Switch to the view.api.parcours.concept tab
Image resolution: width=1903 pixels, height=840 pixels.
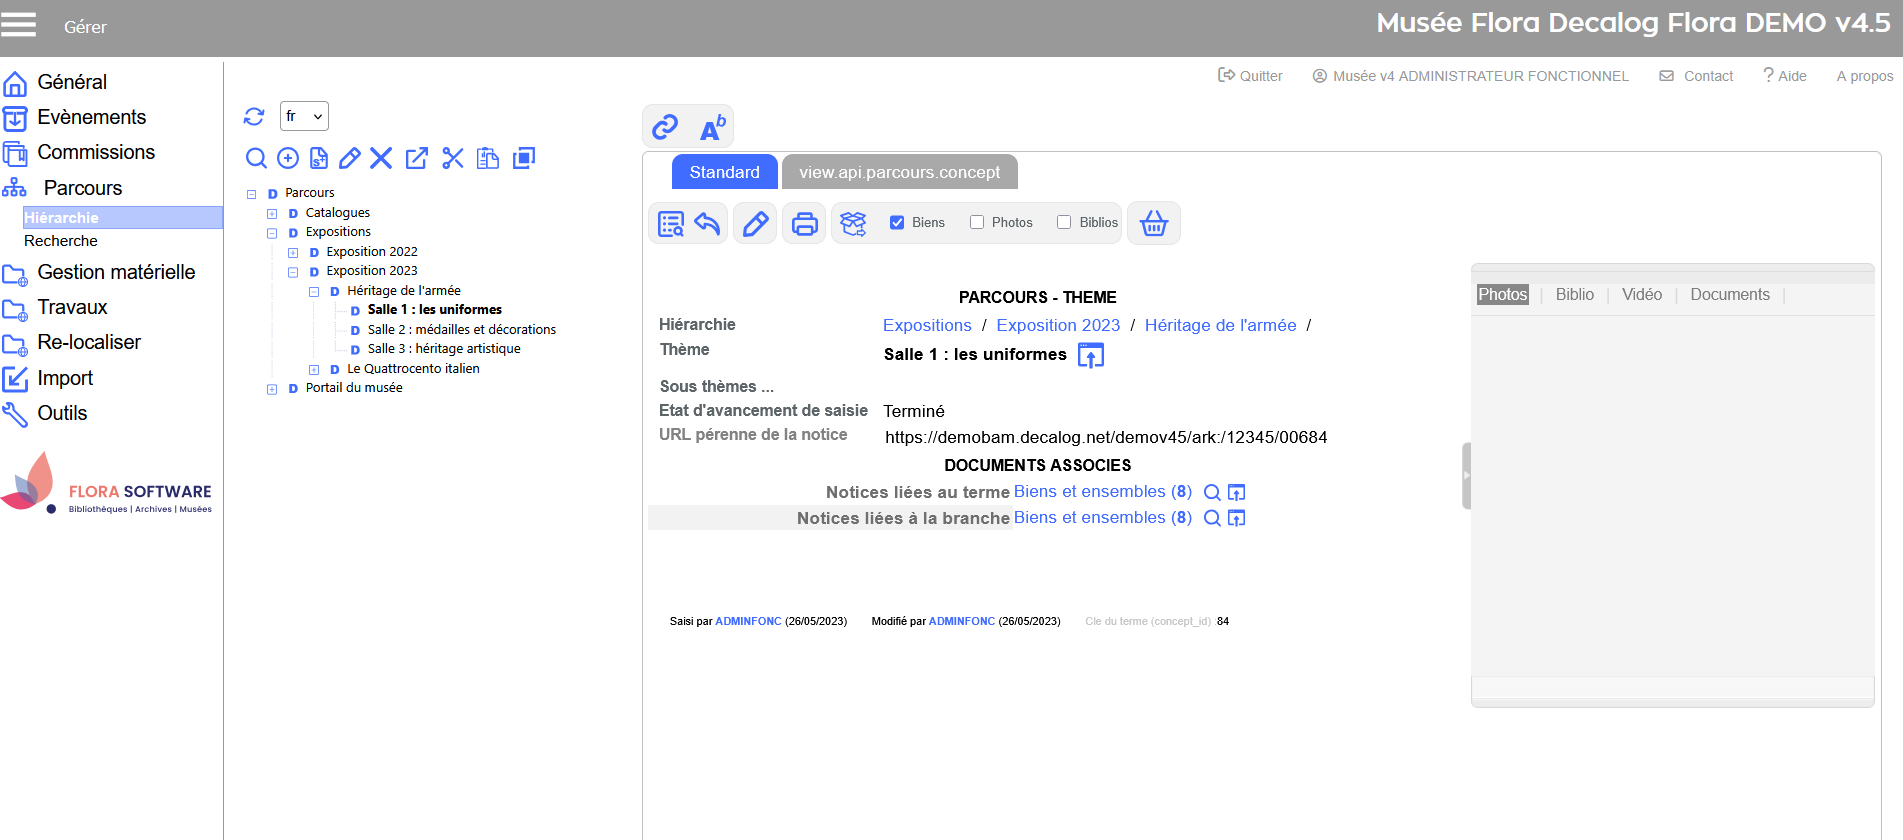899,172
